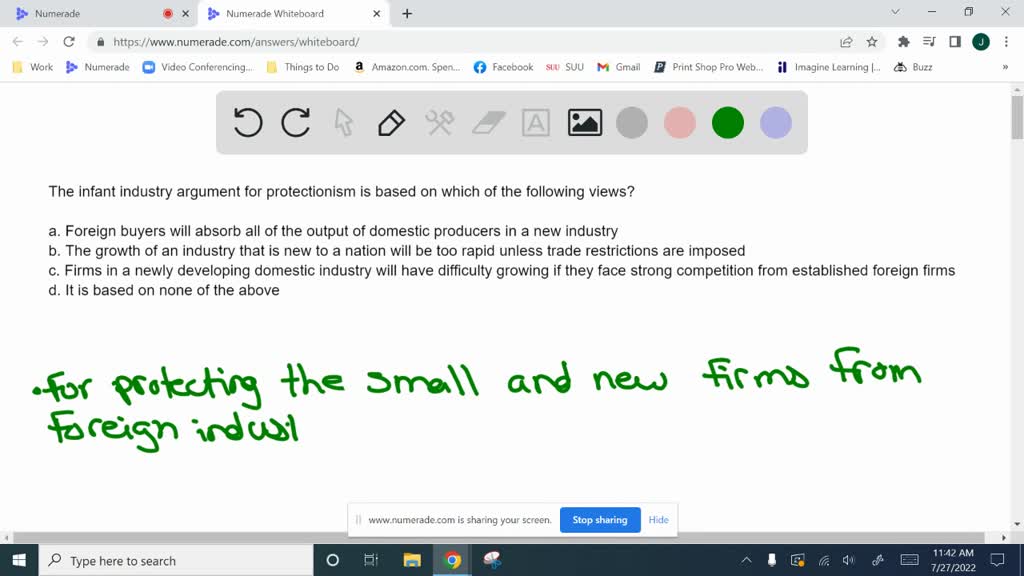Open the crossed tools settings icon
This screenshot has height=576, width=1024.
[440, 123]
